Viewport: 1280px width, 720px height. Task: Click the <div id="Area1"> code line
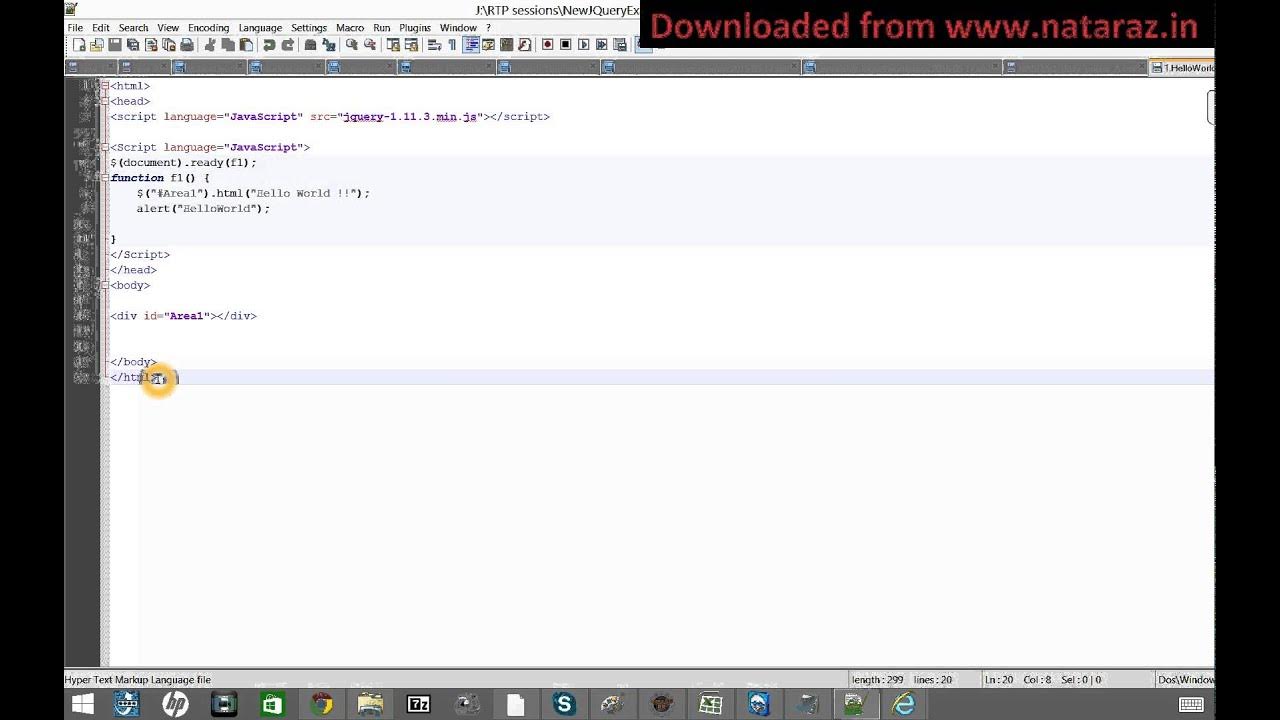click(x=183, y=316)
